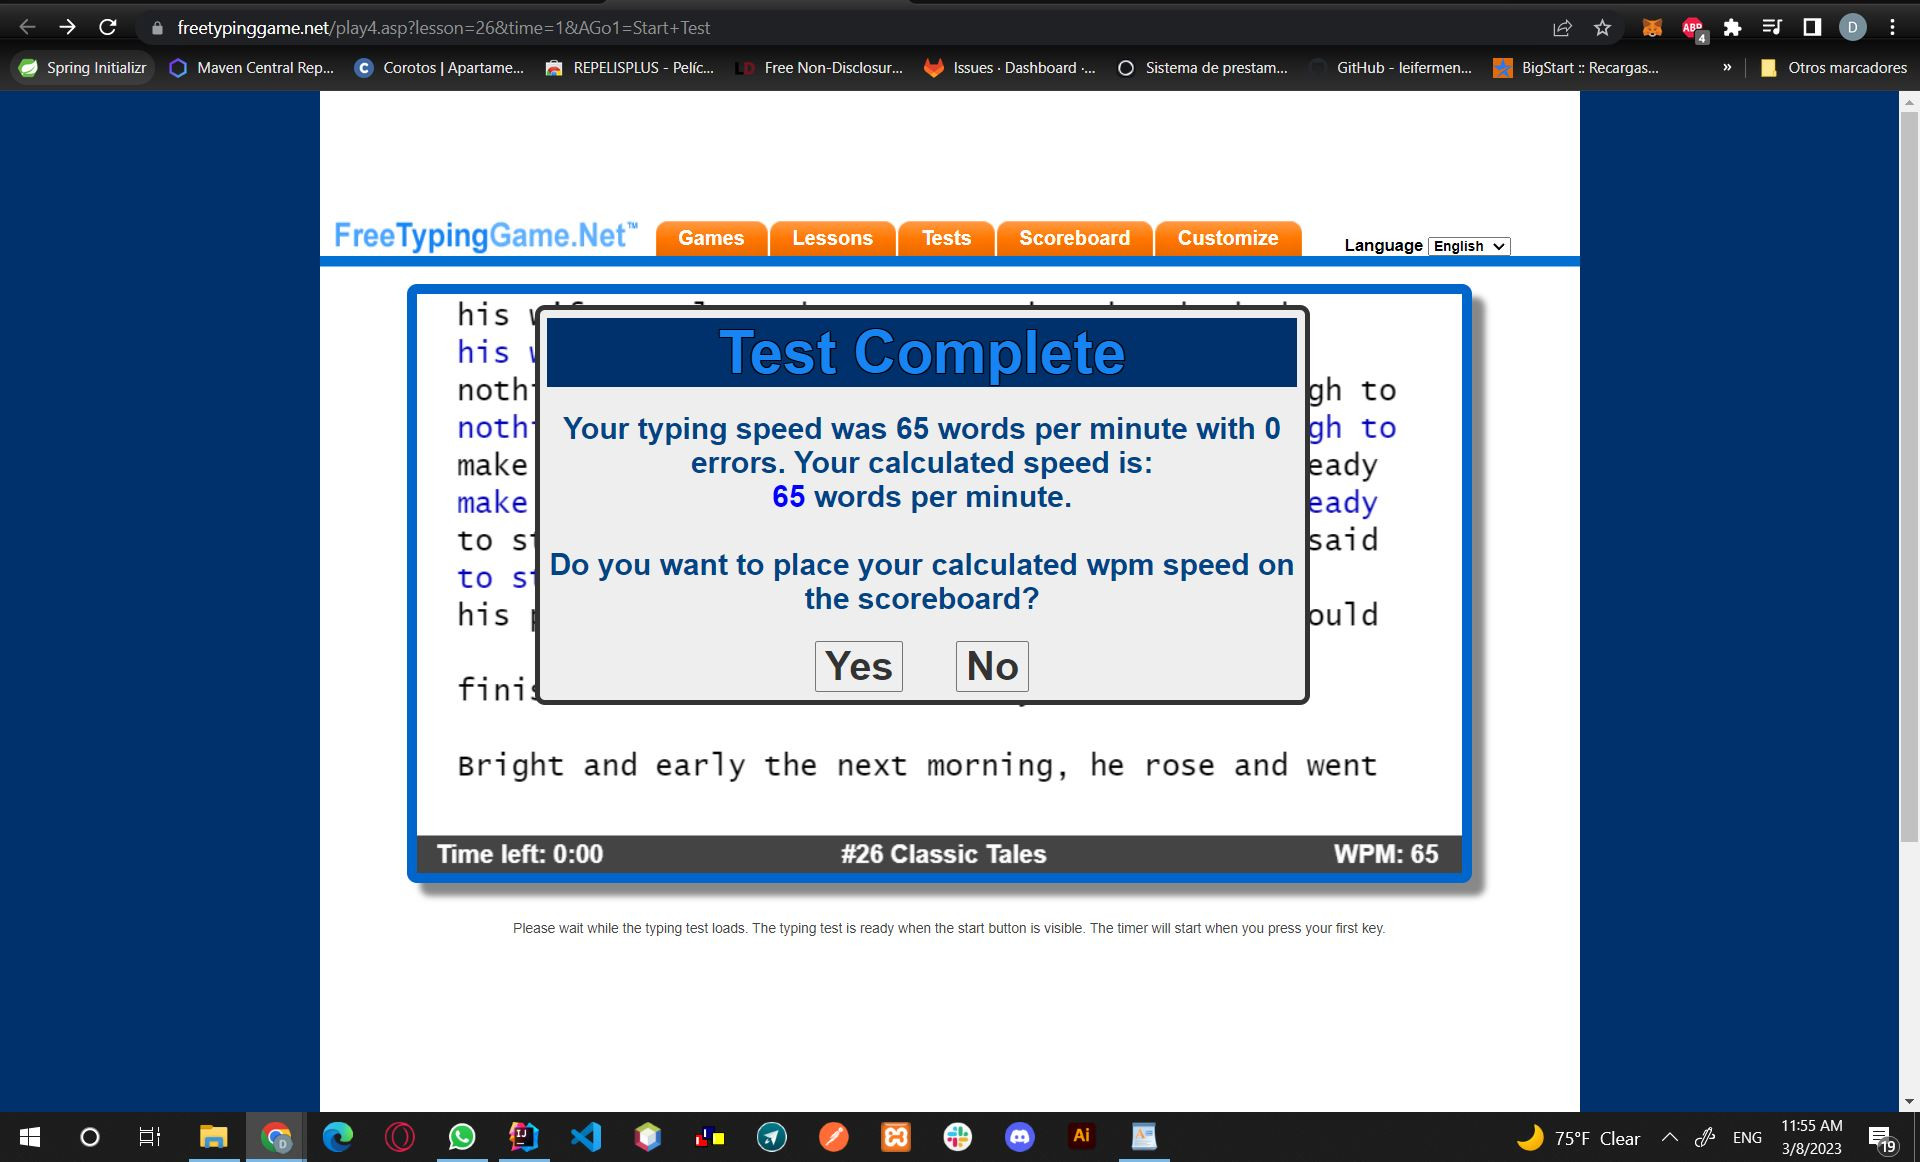Launch Visual Studio Code from taskbar
This screenshot has height=1162, width=1920.
(586, 1137)
